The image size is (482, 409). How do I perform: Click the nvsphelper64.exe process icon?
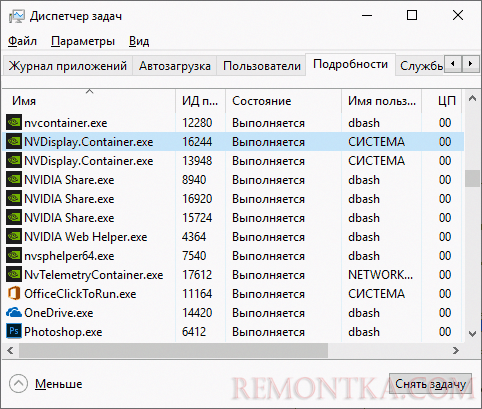point(14,255)
